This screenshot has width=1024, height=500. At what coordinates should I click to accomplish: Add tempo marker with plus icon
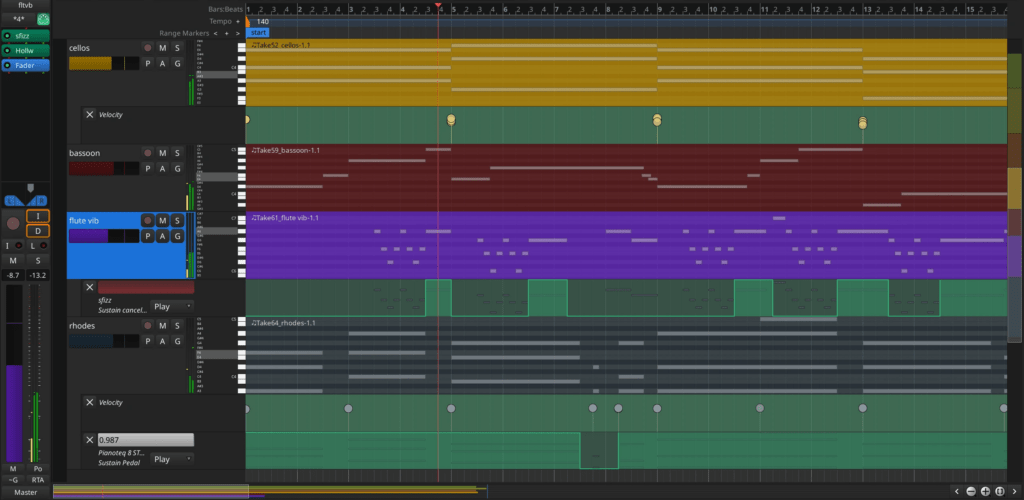click(238, 22)
